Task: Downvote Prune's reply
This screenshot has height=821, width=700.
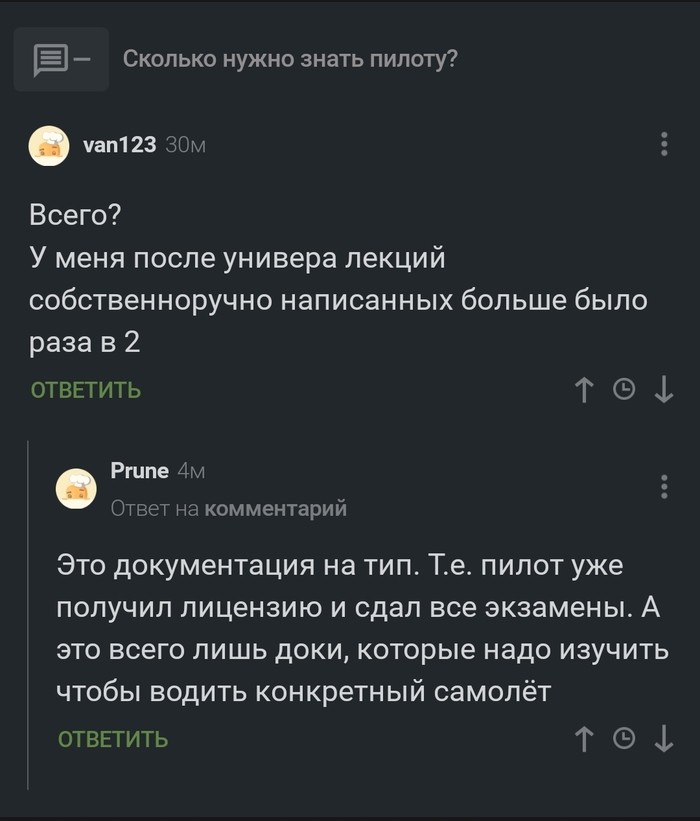Action: 663,739
